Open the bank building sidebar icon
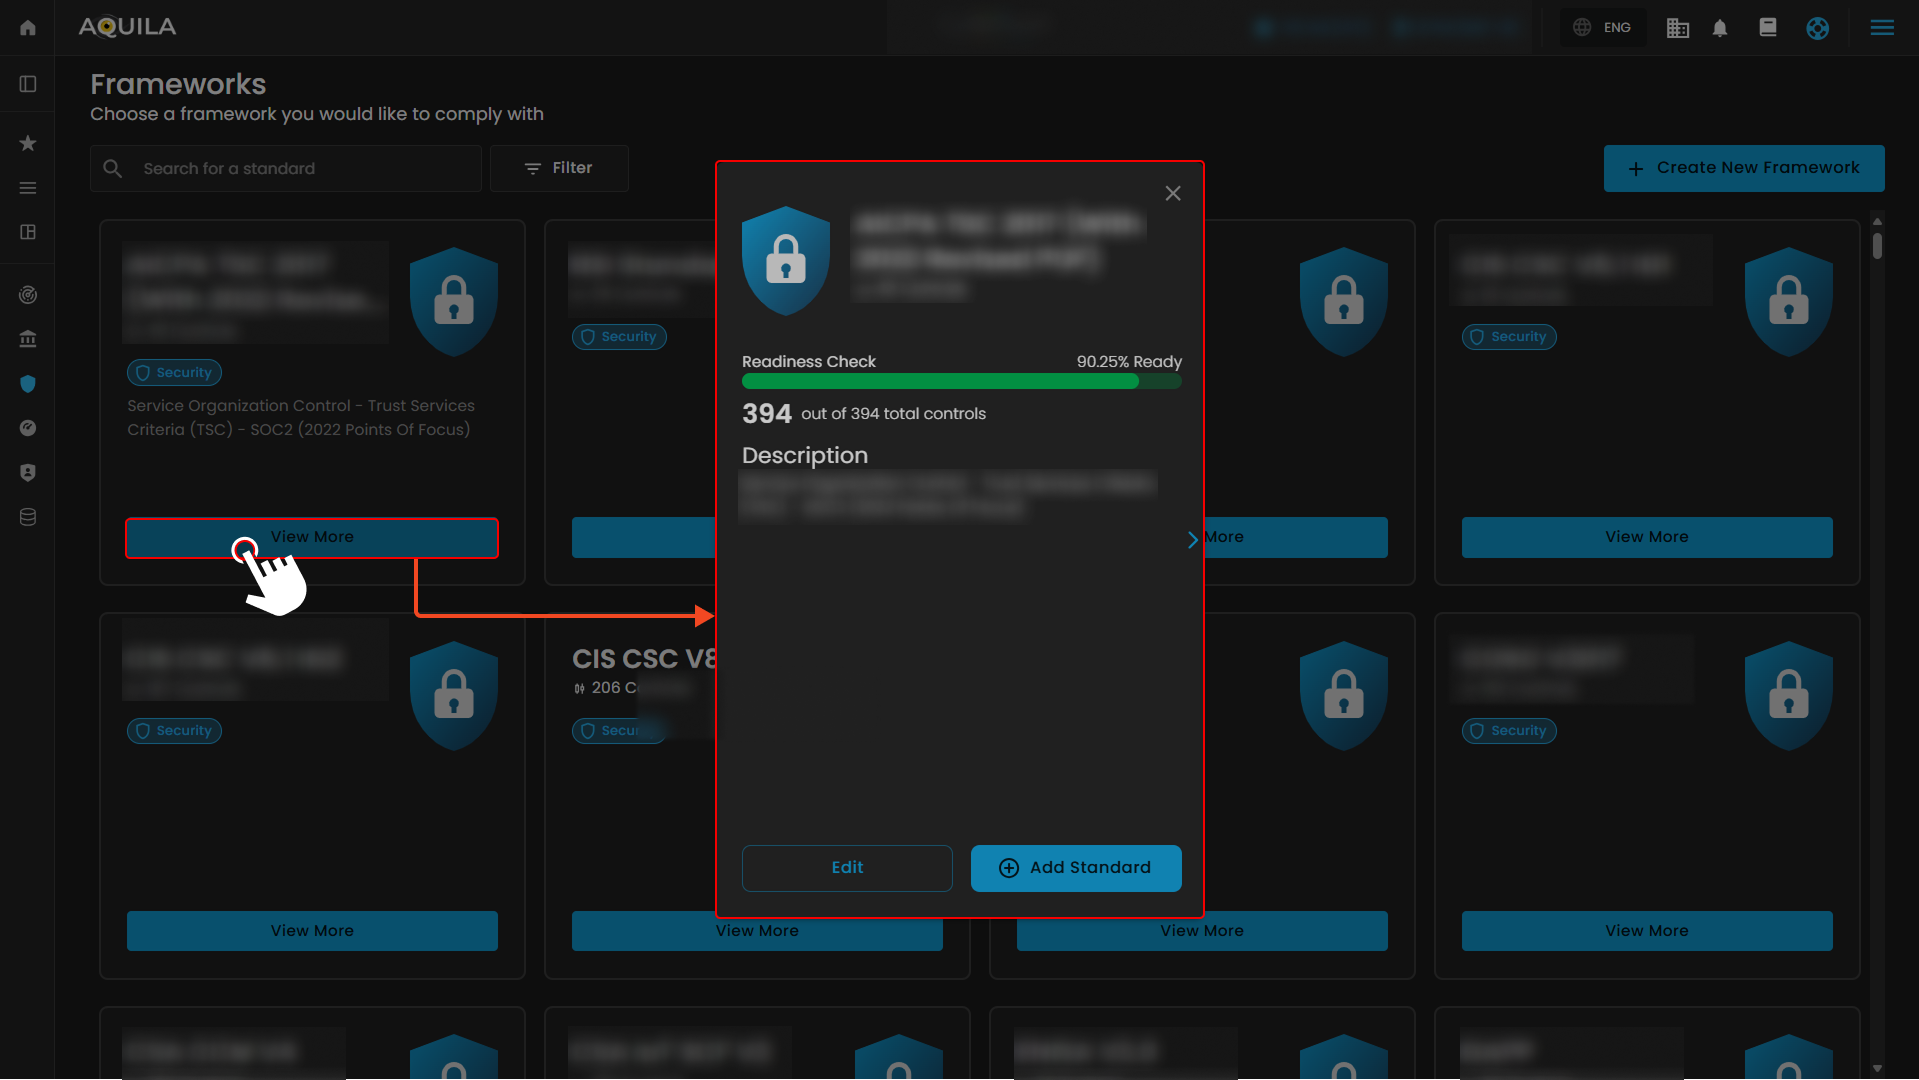 pyautogui.click(x=28, y=339)
